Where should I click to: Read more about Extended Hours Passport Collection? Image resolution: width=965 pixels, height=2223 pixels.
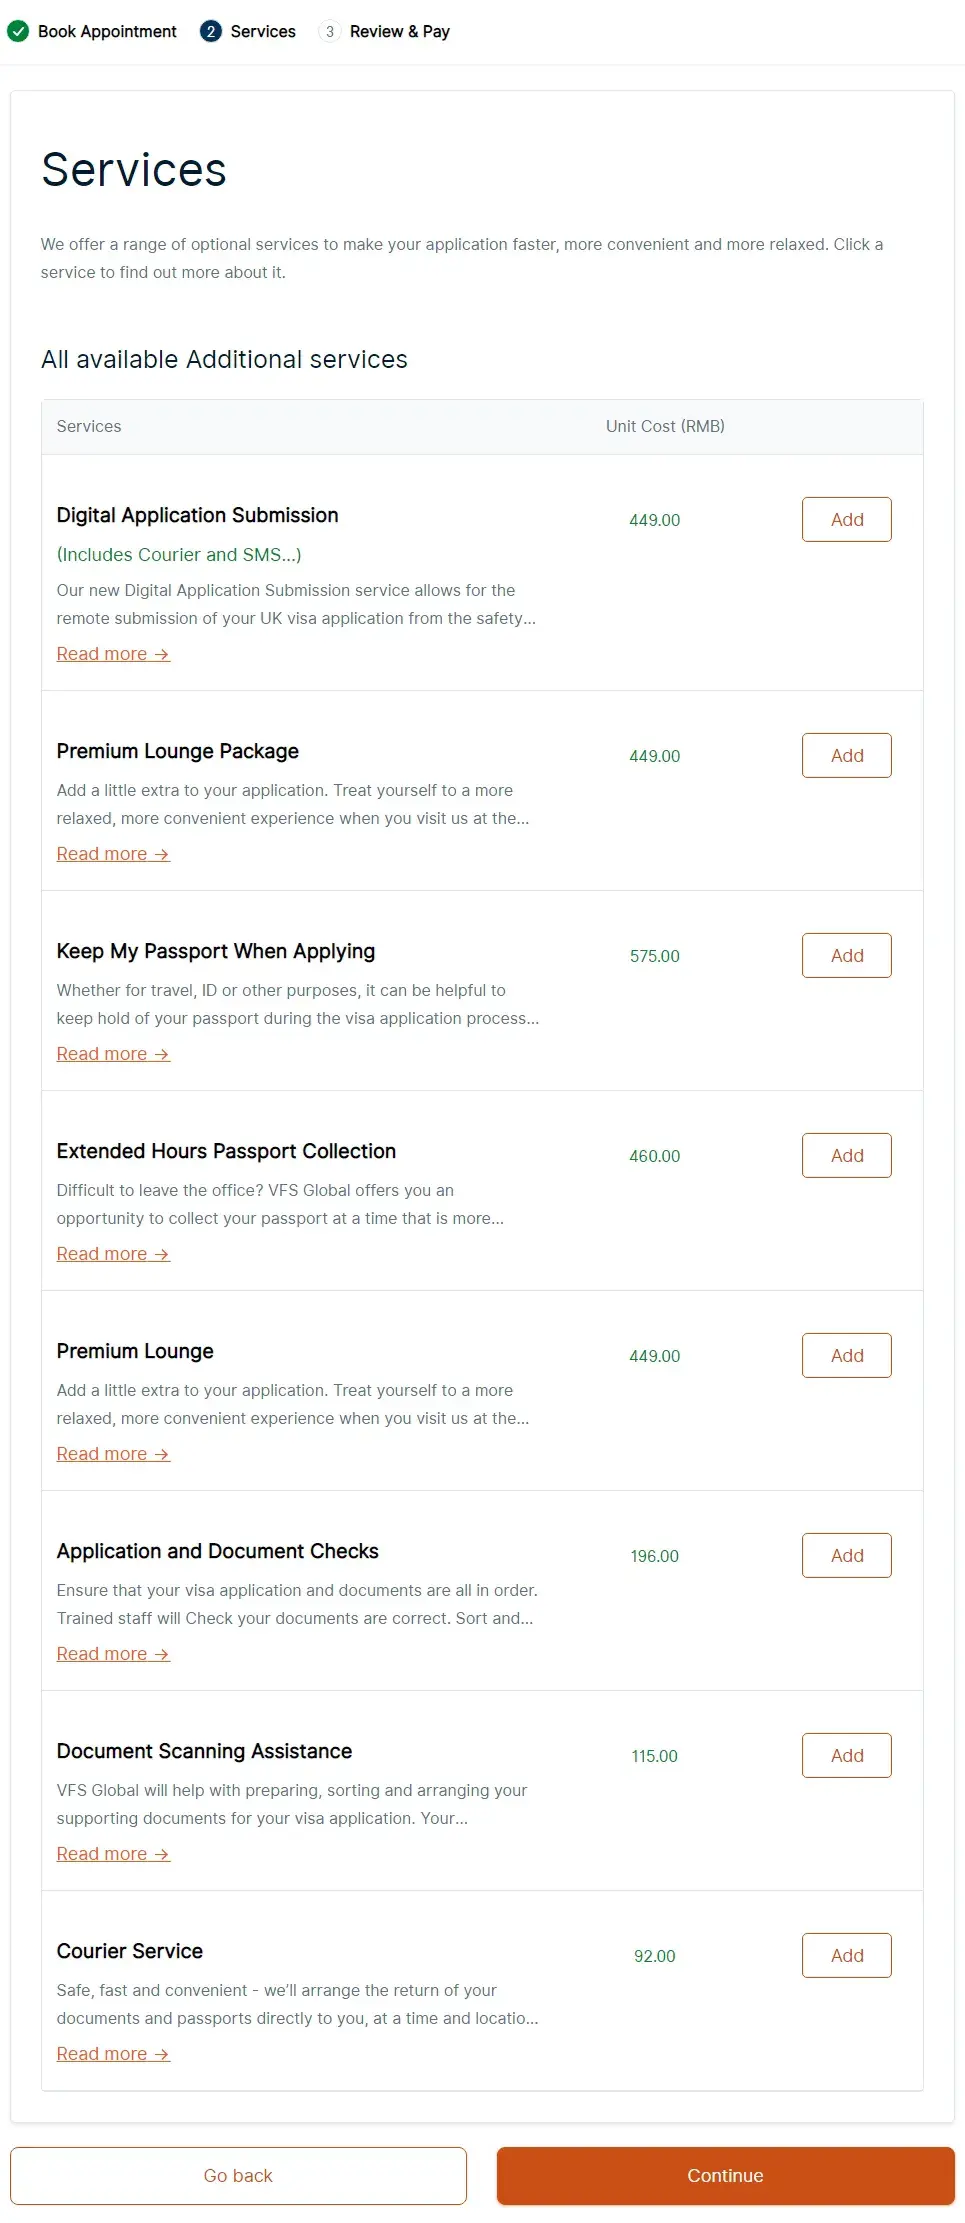pos(113,1254)
